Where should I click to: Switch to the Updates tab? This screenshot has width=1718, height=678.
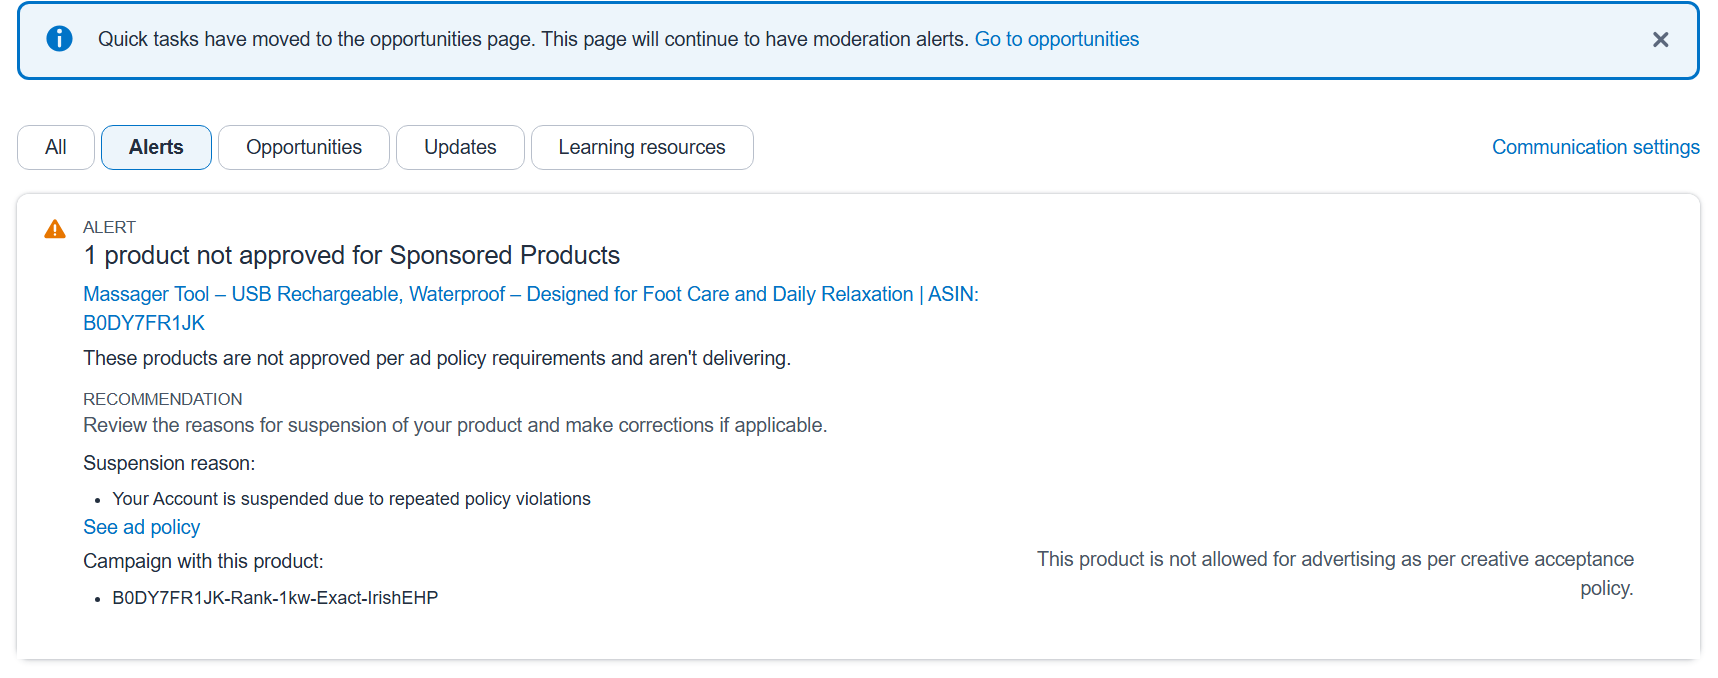pos(460,147)
